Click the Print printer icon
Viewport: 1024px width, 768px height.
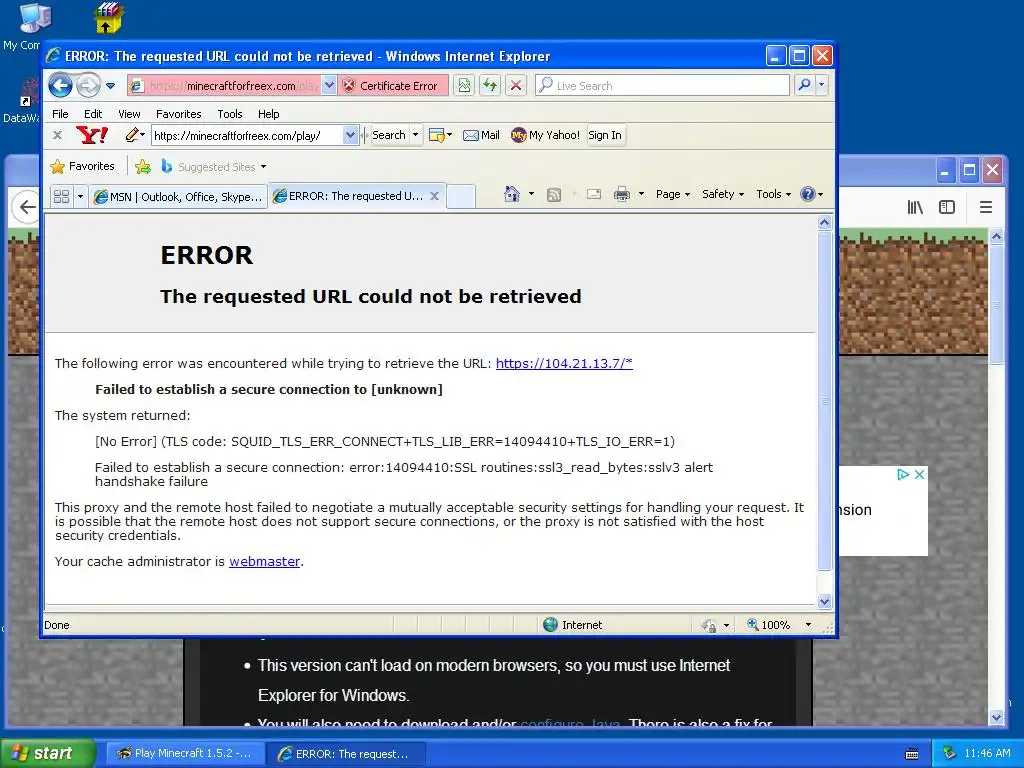point(622,194)
